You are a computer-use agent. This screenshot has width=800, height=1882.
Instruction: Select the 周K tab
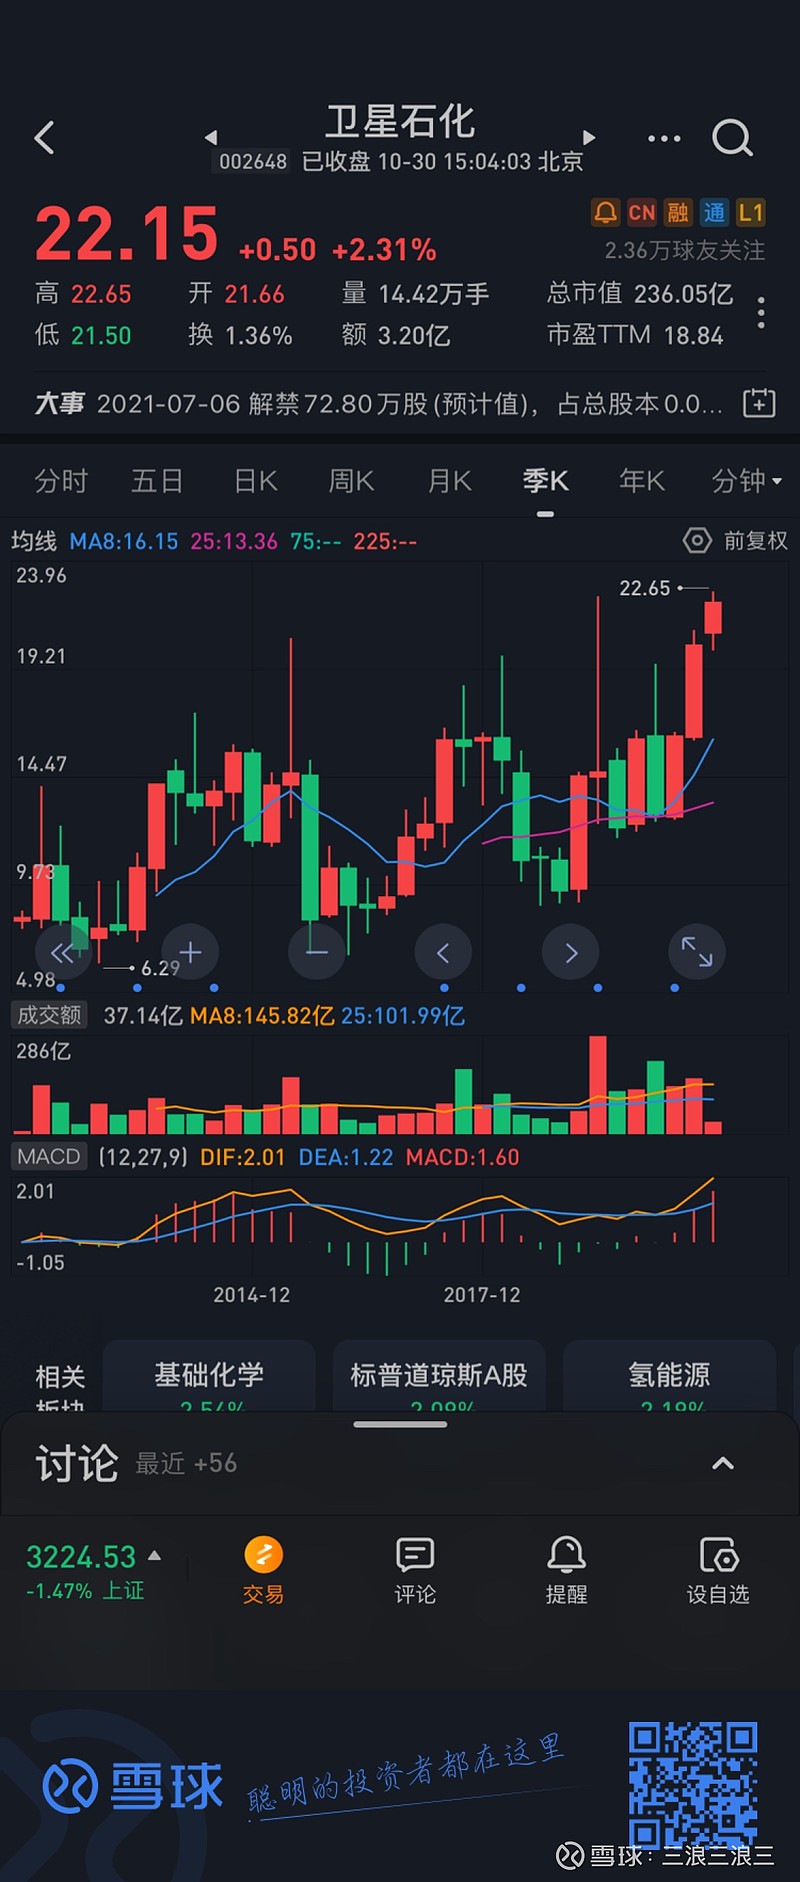[x=351, y=481]
